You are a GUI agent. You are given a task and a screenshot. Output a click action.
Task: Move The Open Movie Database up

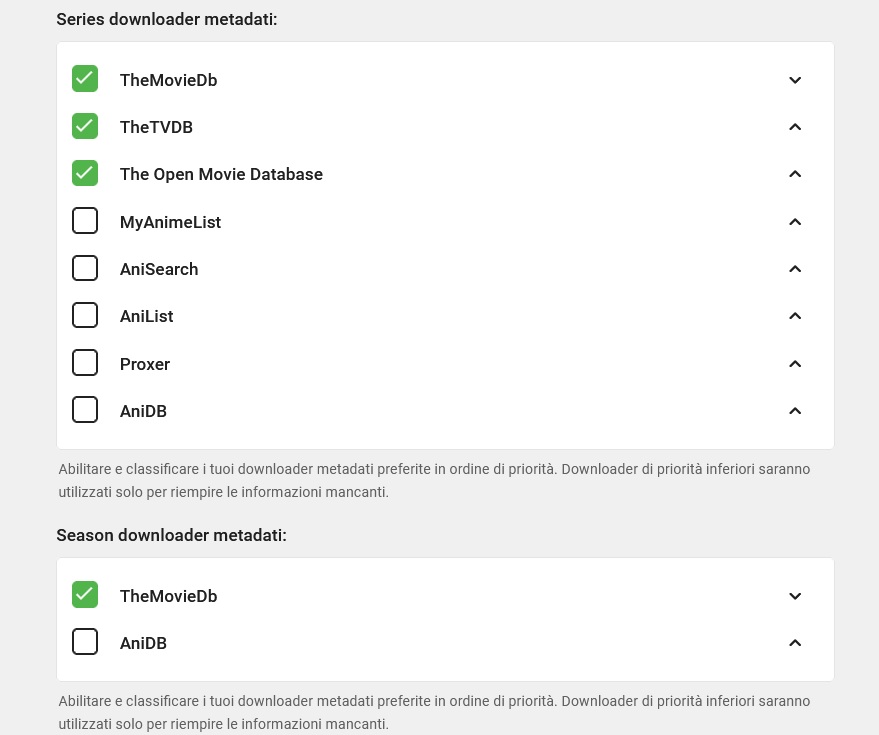click(x=795, y=174)
